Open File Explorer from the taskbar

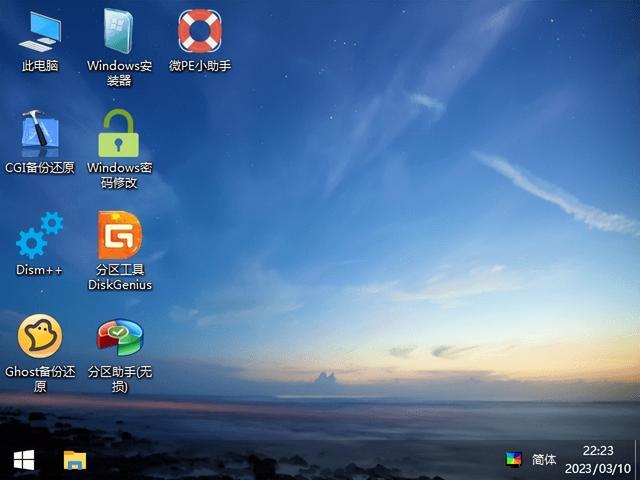75,460
